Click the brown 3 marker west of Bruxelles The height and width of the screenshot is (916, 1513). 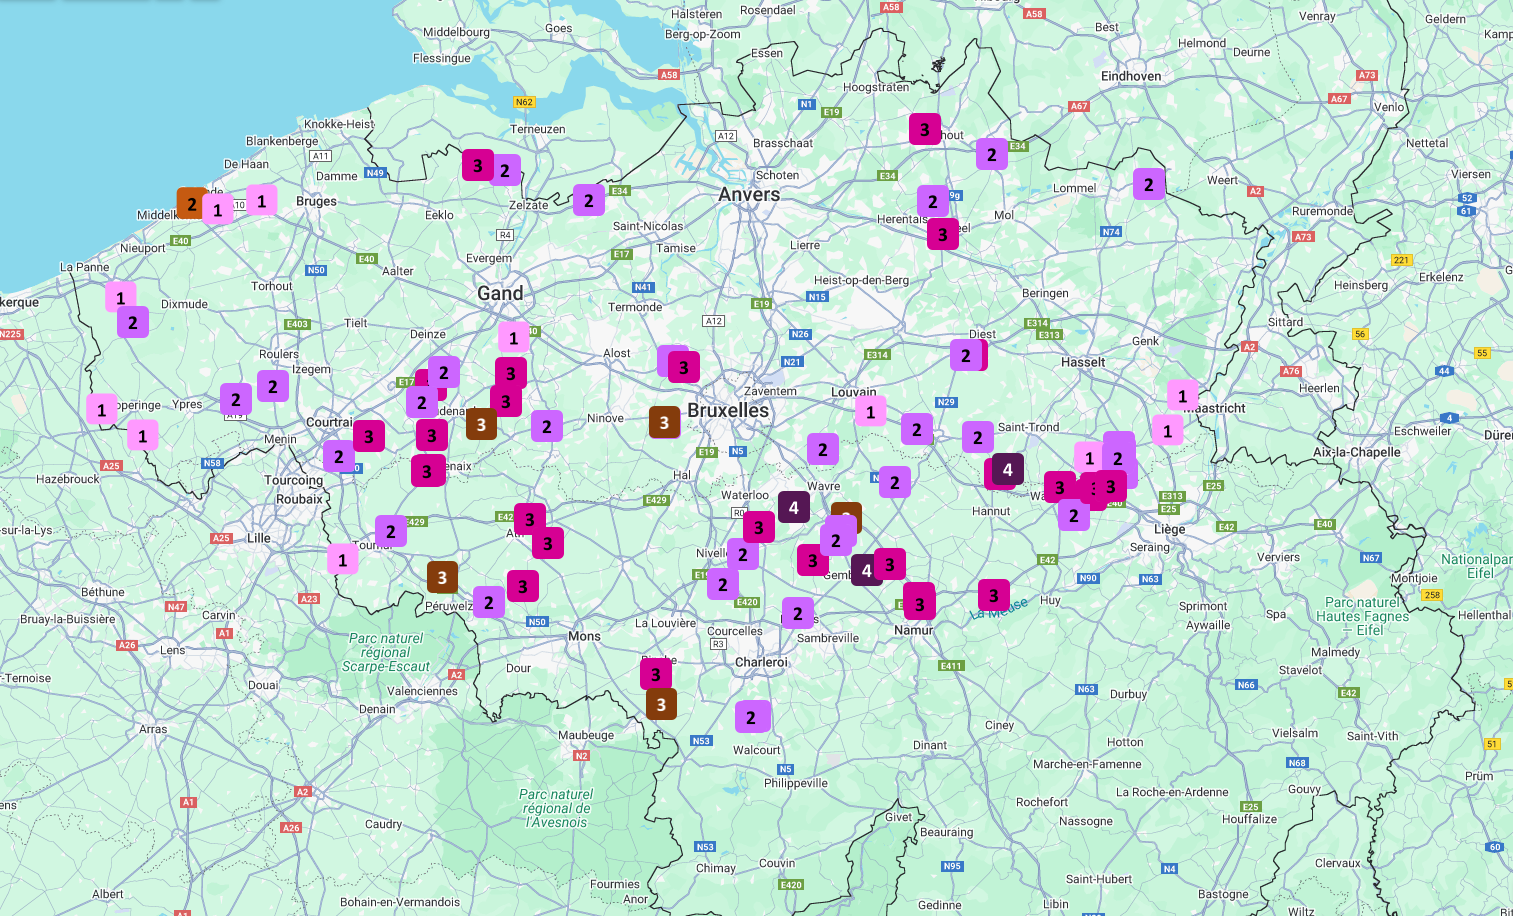coord(664,422)
